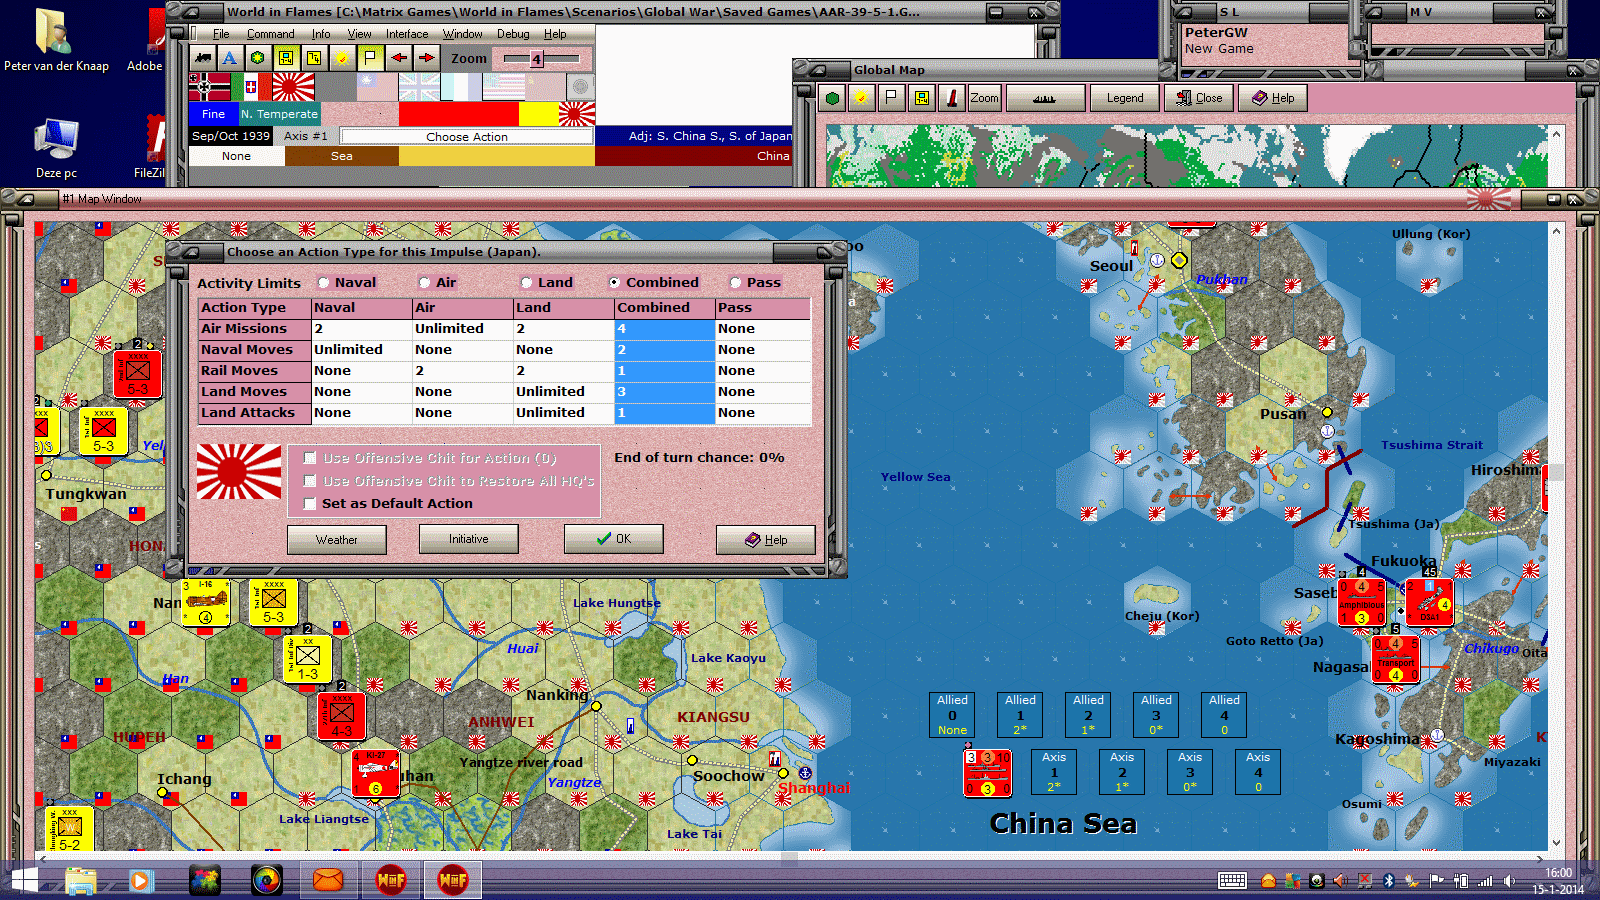The image size is (1600, 900).
Task: Open the View menu
Action: click(x=360, y=34)
